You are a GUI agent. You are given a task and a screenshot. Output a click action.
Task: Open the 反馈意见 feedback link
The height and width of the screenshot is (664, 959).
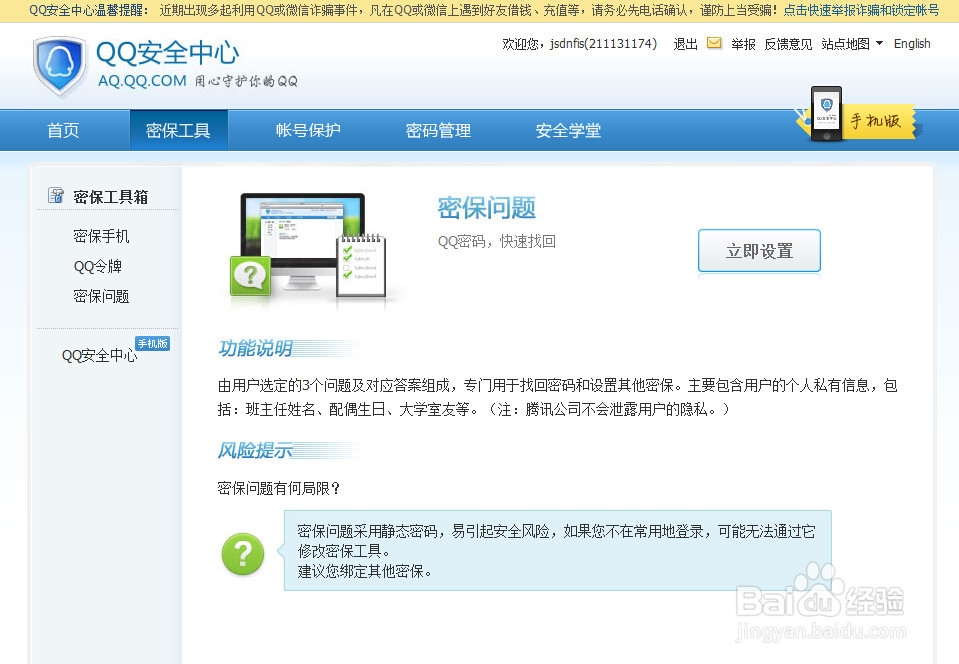788,44
